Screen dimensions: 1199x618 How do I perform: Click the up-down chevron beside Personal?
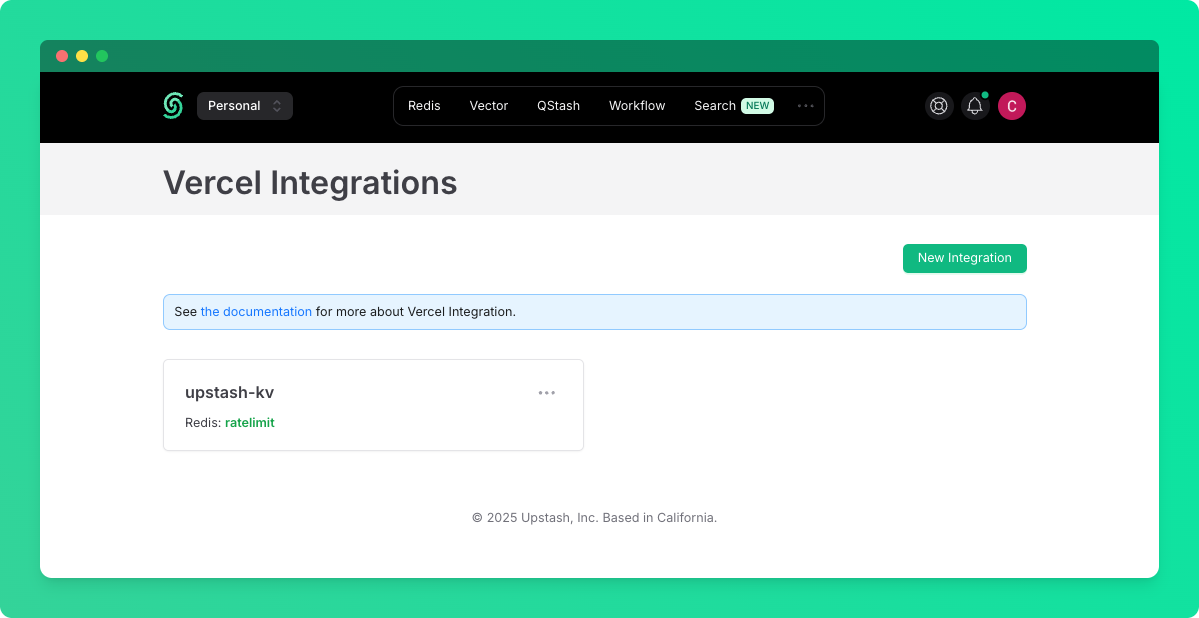pos(277,106)
